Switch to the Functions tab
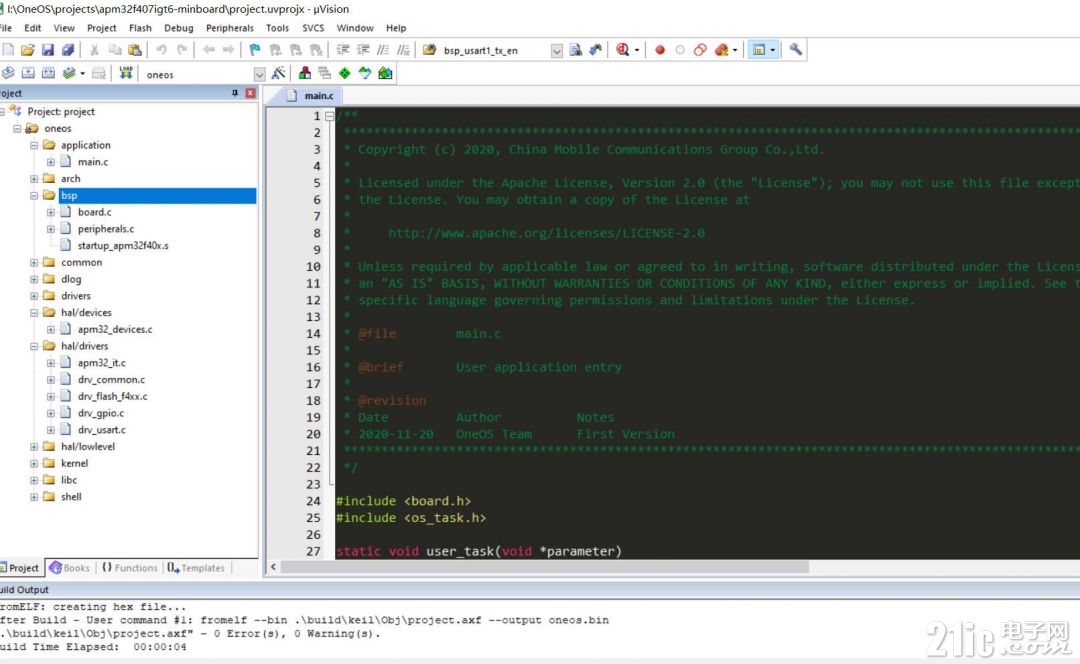The image size is (1080, 664). coord(129,568)
